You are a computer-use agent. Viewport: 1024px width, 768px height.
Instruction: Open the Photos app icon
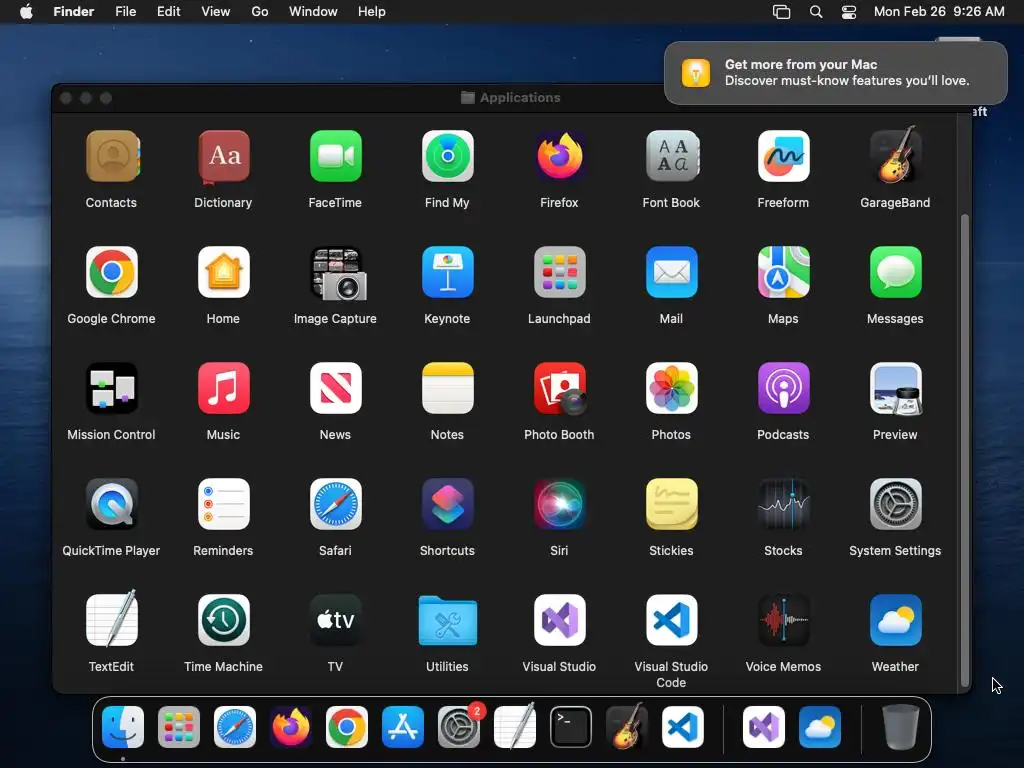tap(671, 388)
